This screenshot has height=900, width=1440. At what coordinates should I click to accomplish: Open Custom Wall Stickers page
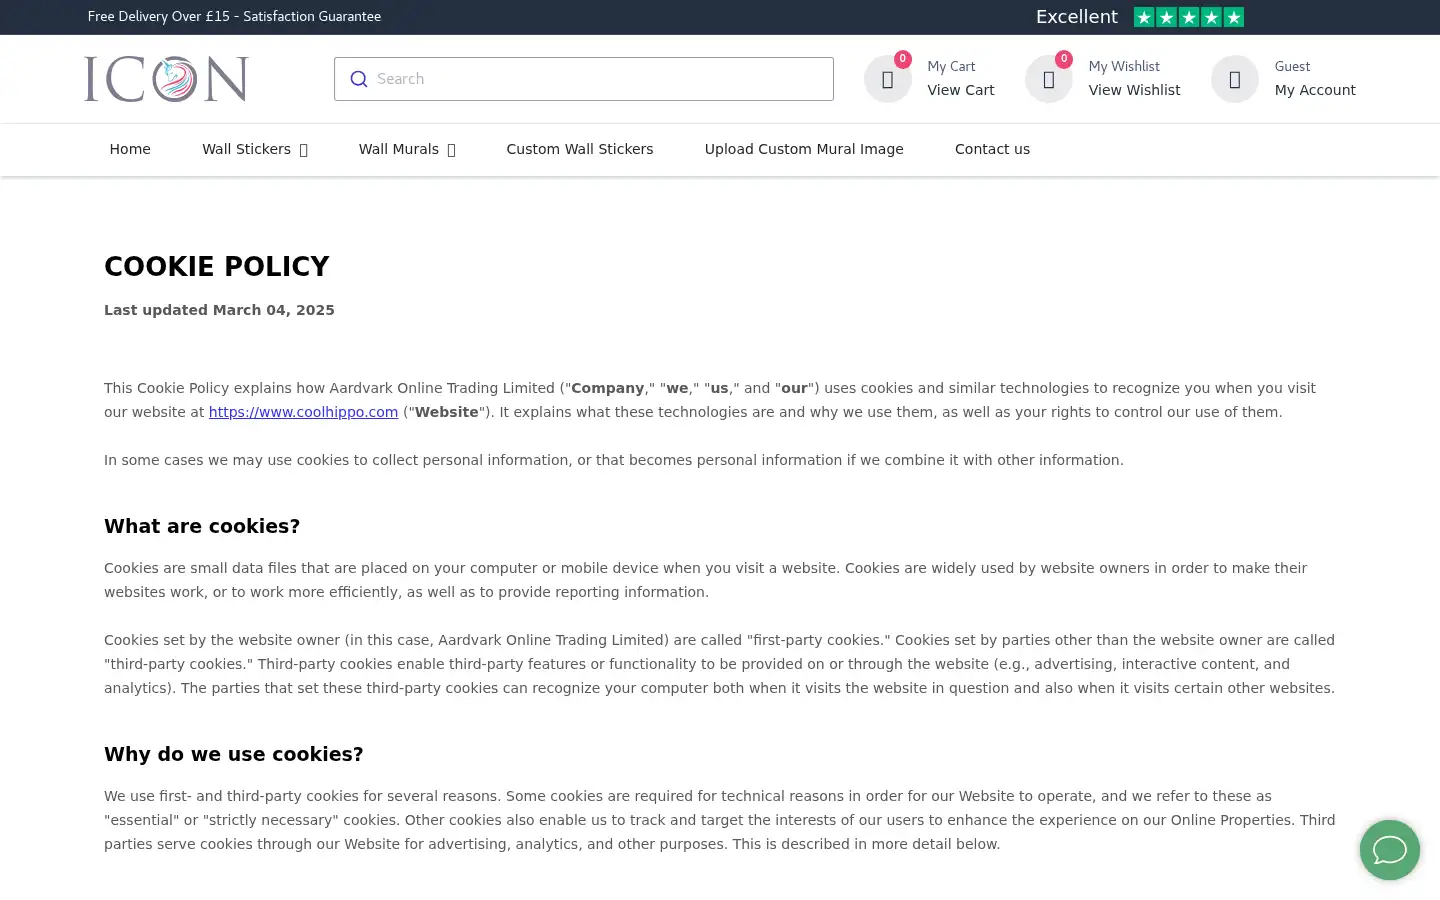[580, 149]
